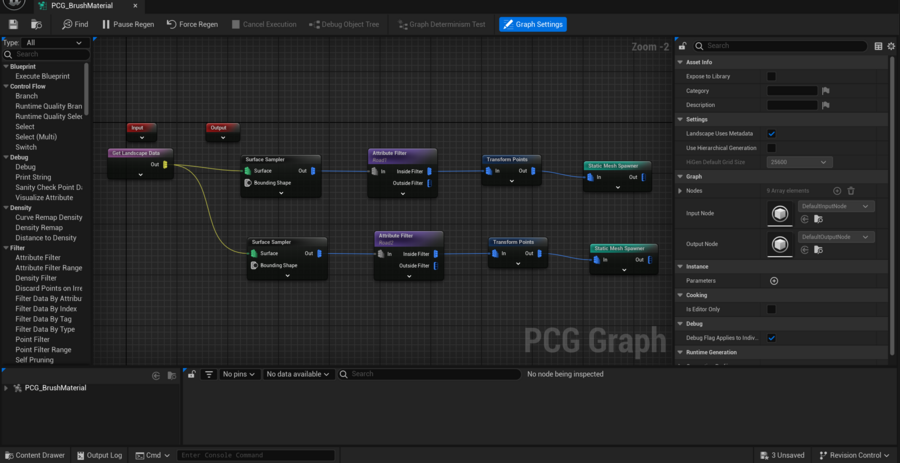Viewport: 900px width, 463px height.
Task: Click the lock icon in the details panel
Action: (x=682, y=46)
